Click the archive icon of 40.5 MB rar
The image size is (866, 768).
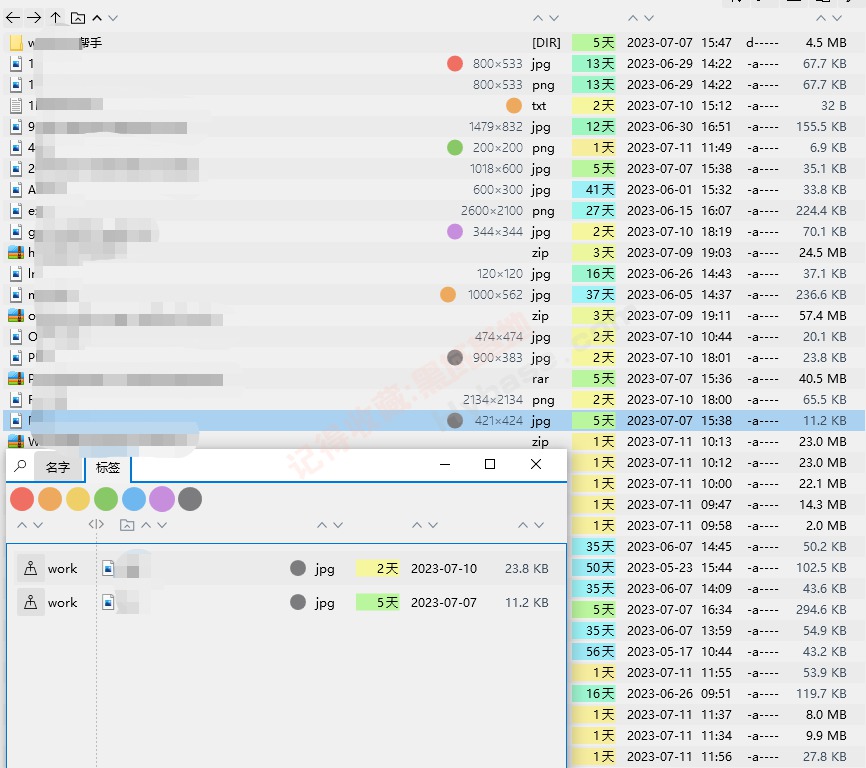(16, 378)
